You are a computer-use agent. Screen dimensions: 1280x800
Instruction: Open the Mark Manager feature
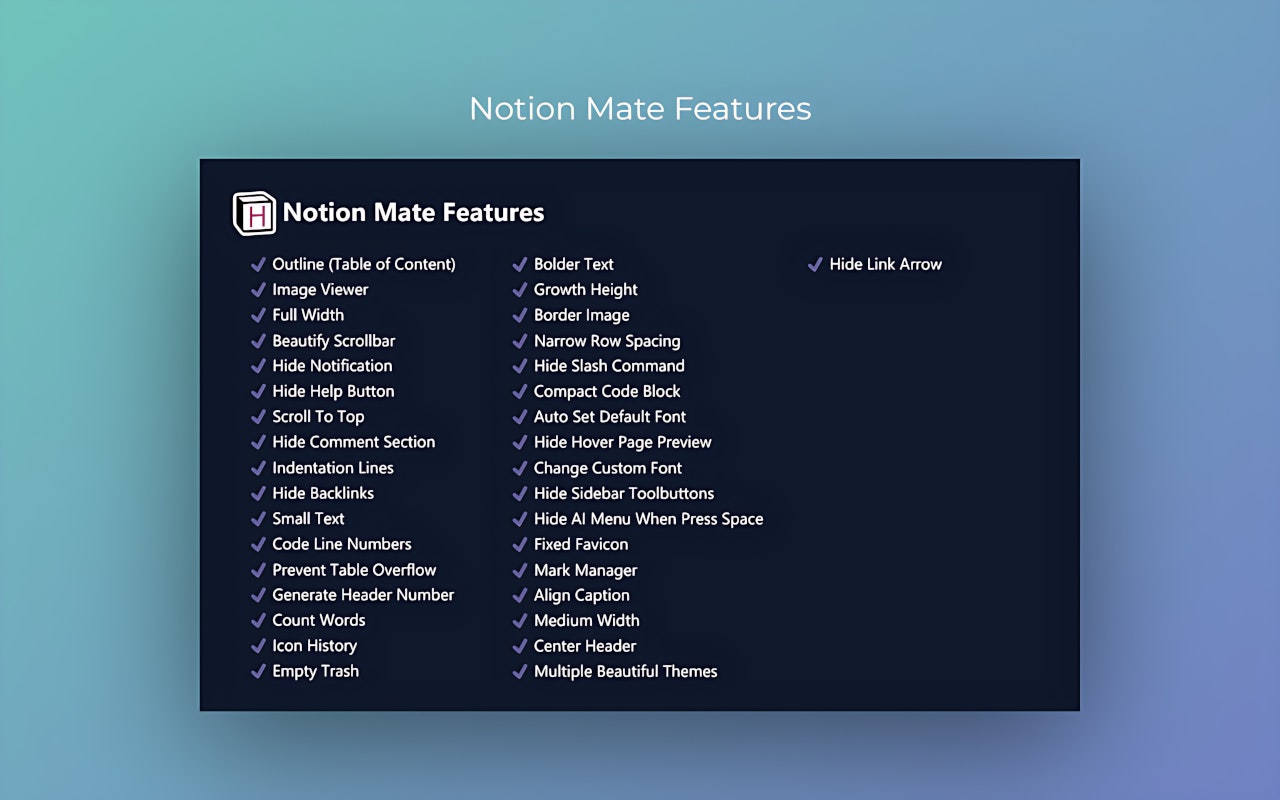585,569
